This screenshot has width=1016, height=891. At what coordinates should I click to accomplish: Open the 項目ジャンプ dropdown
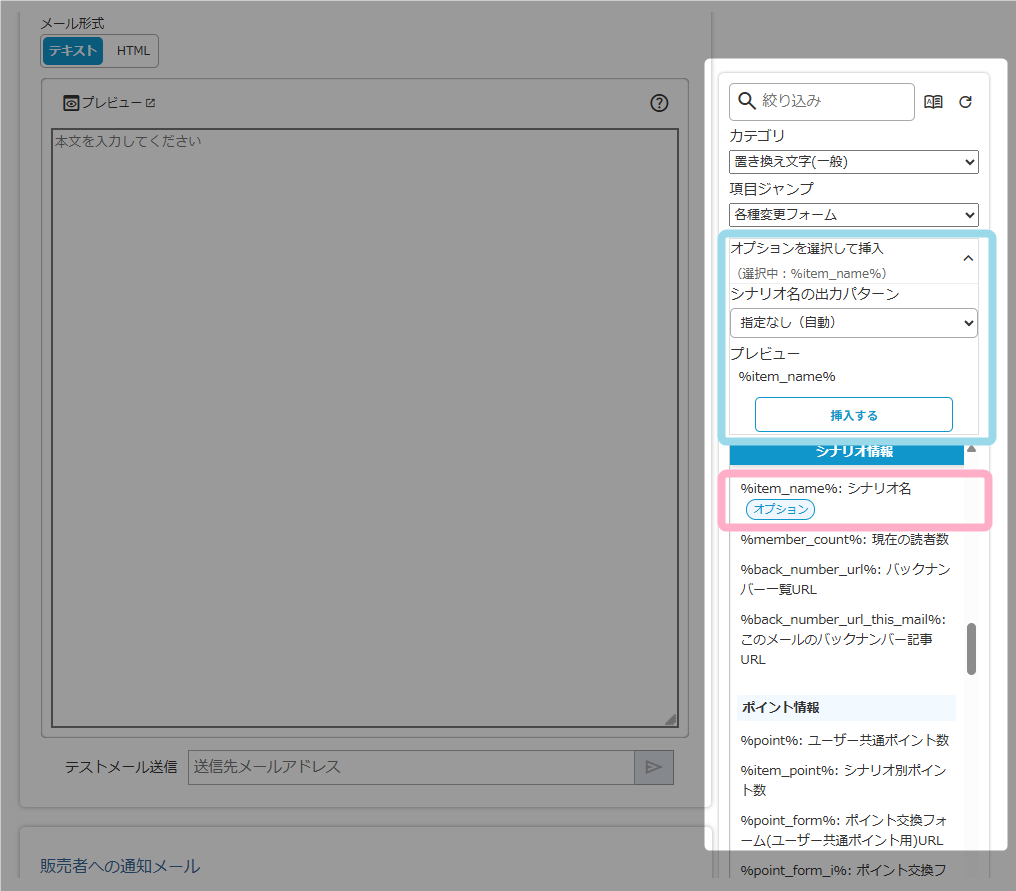coord(853,214)
